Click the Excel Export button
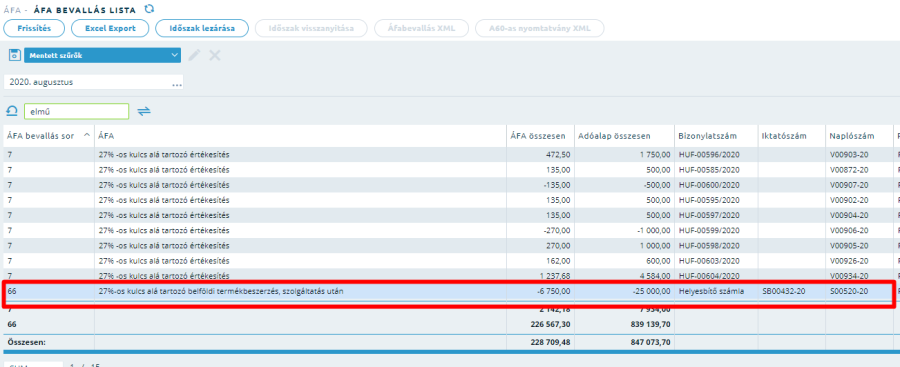The width and height of the screenshot is (900, 367). 110,28
